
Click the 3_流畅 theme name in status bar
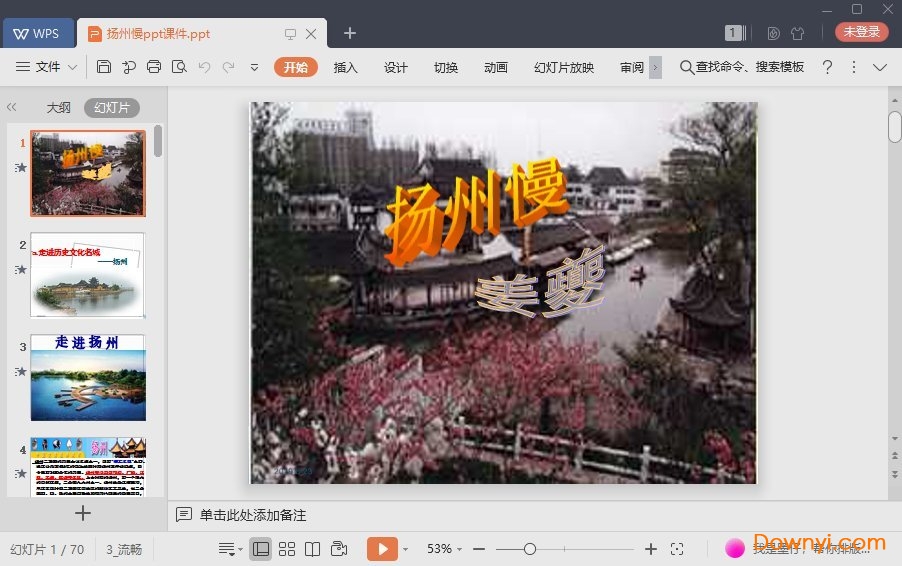[x=124, y=549]
